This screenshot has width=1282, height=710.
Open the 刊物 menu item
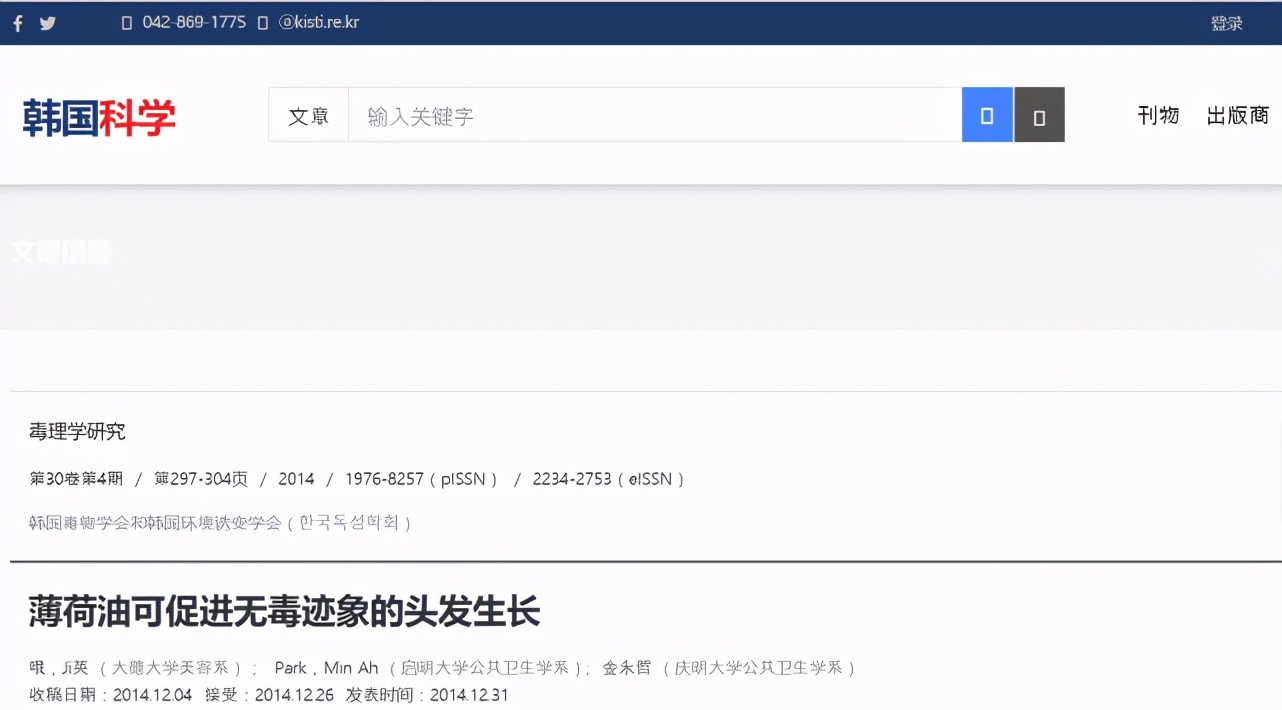[1158, 115]
